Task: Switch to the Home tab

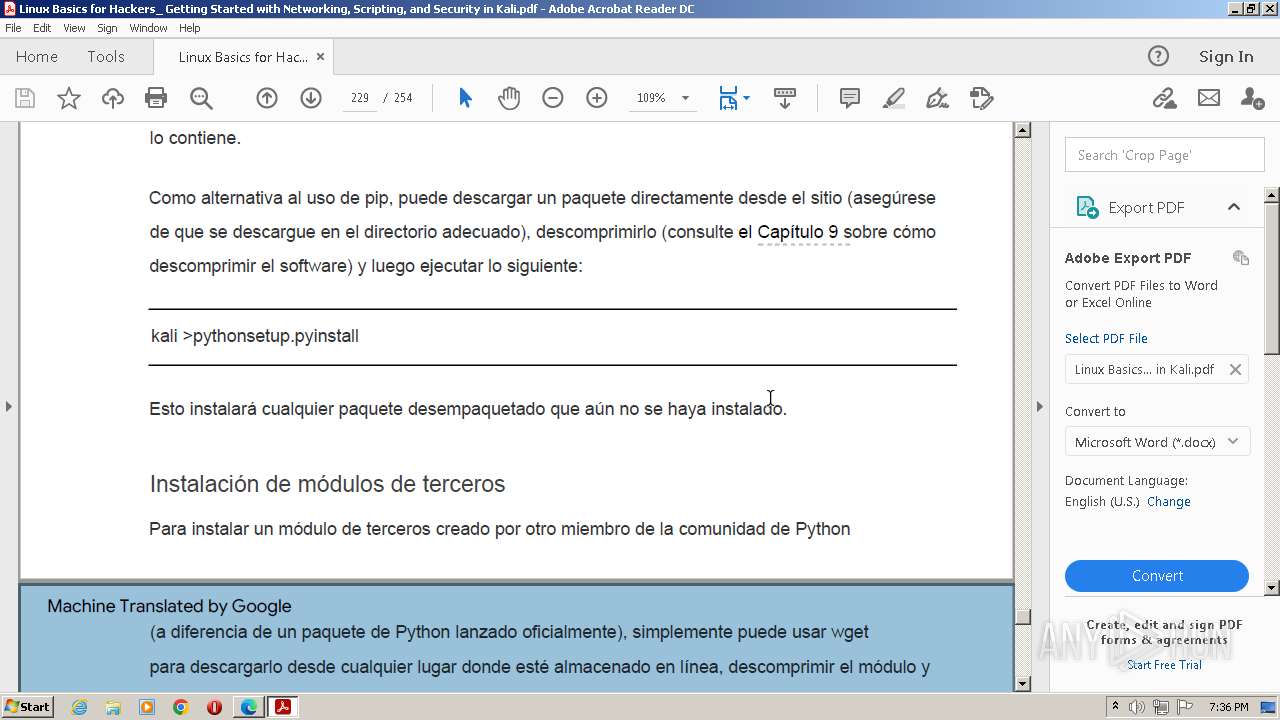Action: click(x=37, y=57)
